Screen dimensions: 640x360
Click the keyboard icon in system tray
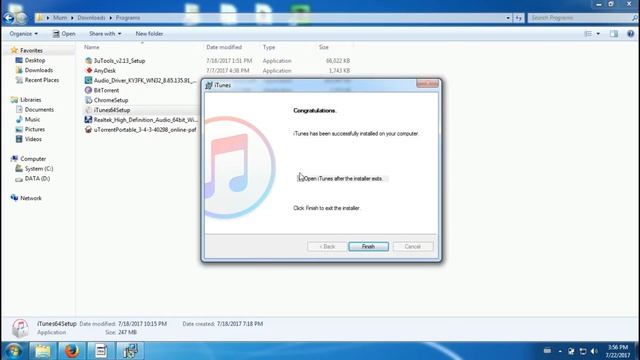(x=547, y=351)
